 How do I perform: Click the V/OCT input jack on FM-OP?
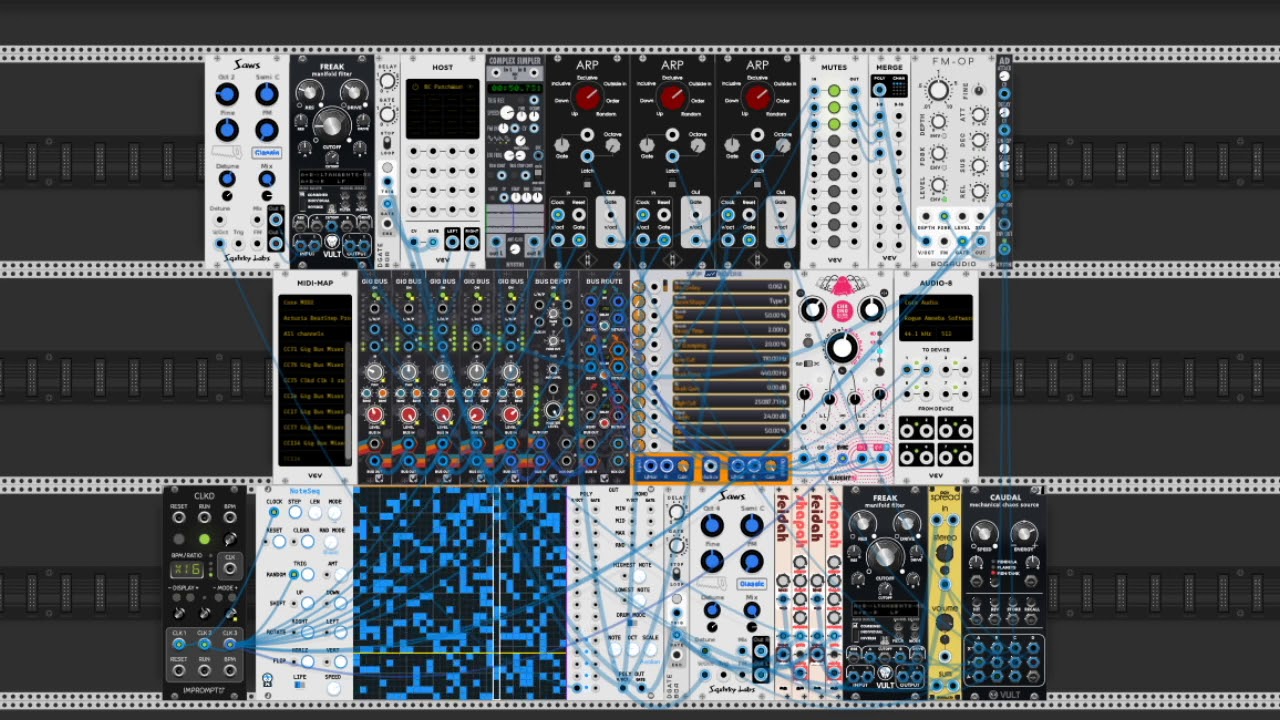(926, 241)
